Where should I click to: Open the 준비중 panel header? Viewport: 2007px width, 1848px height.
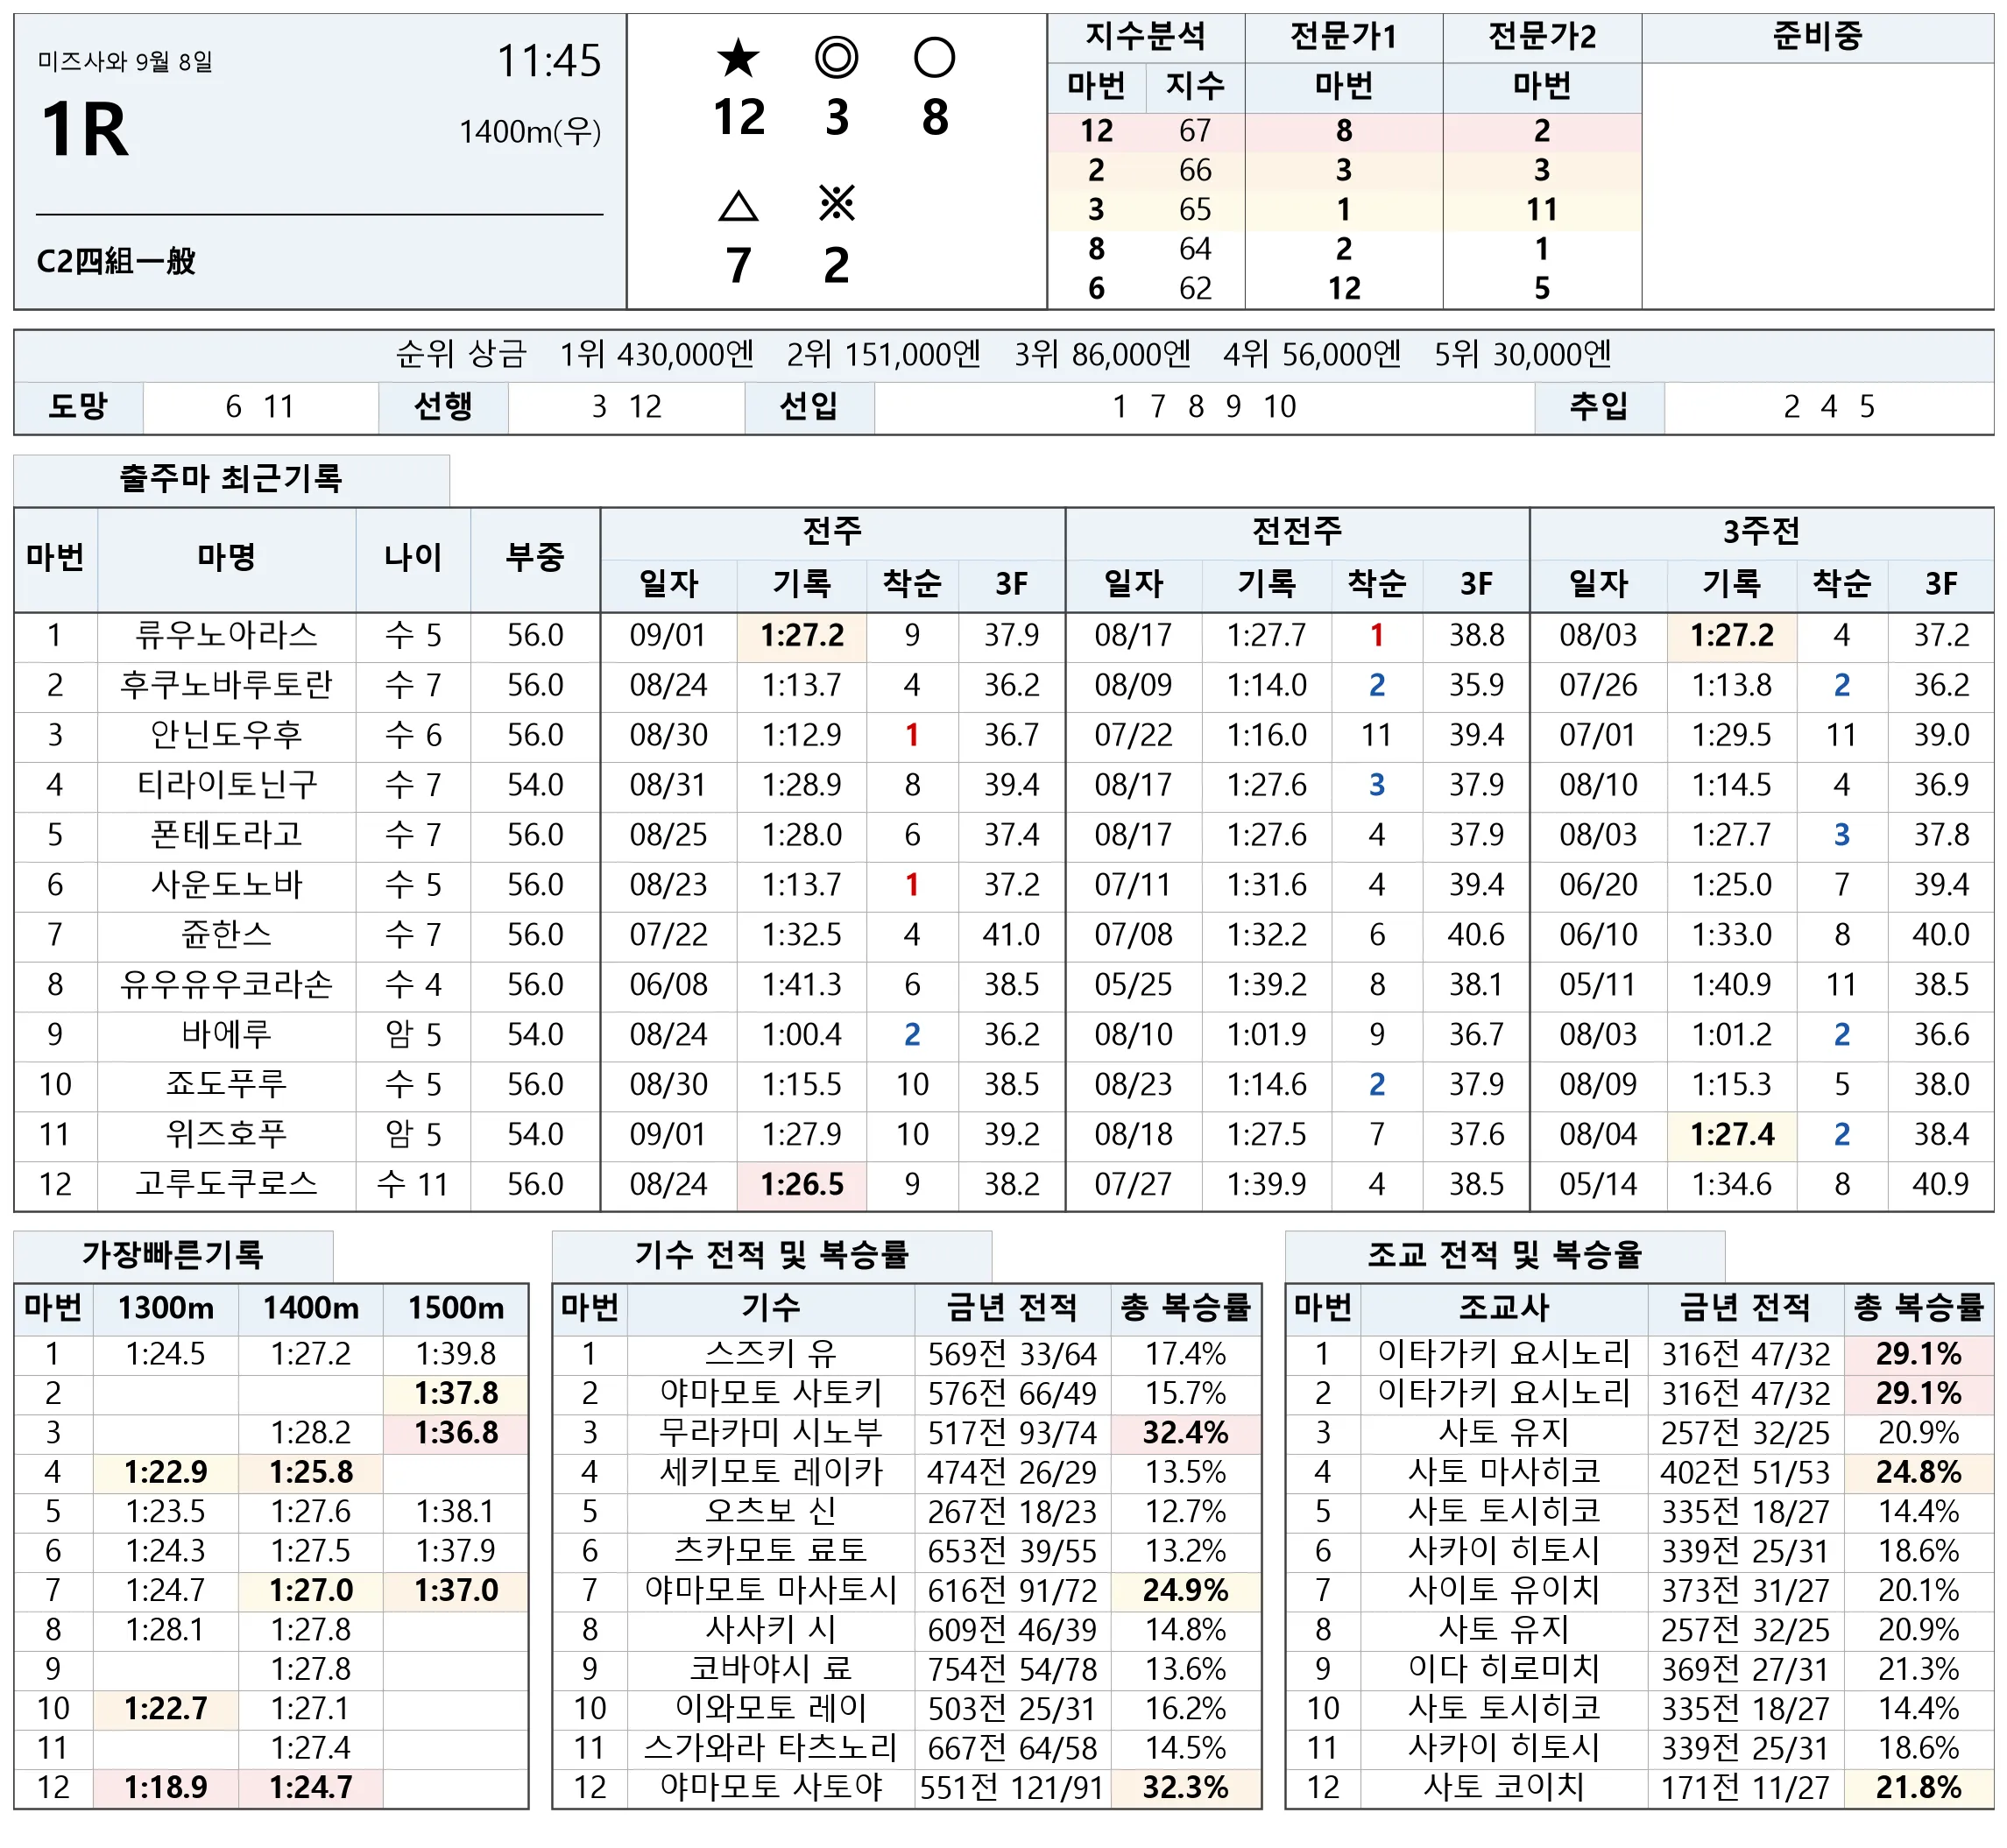click(1817, 38)
